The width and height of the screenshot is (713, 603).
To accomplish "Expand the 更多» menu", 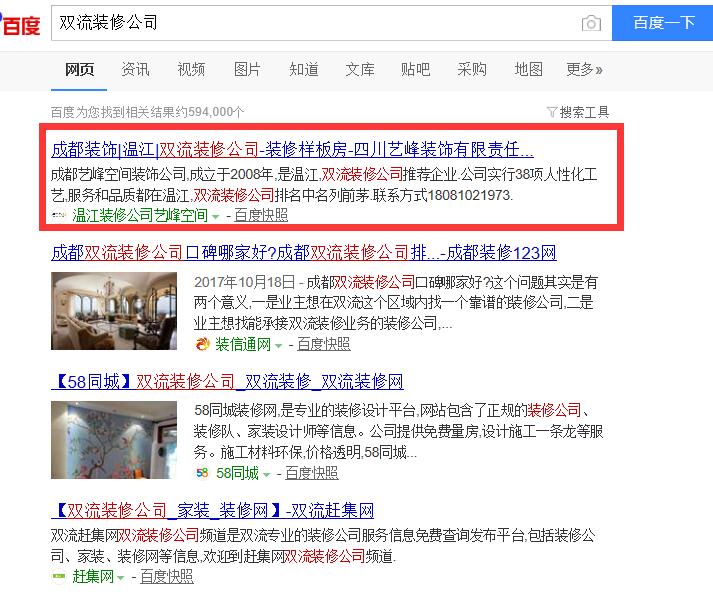I will click(x=584, y=70).
